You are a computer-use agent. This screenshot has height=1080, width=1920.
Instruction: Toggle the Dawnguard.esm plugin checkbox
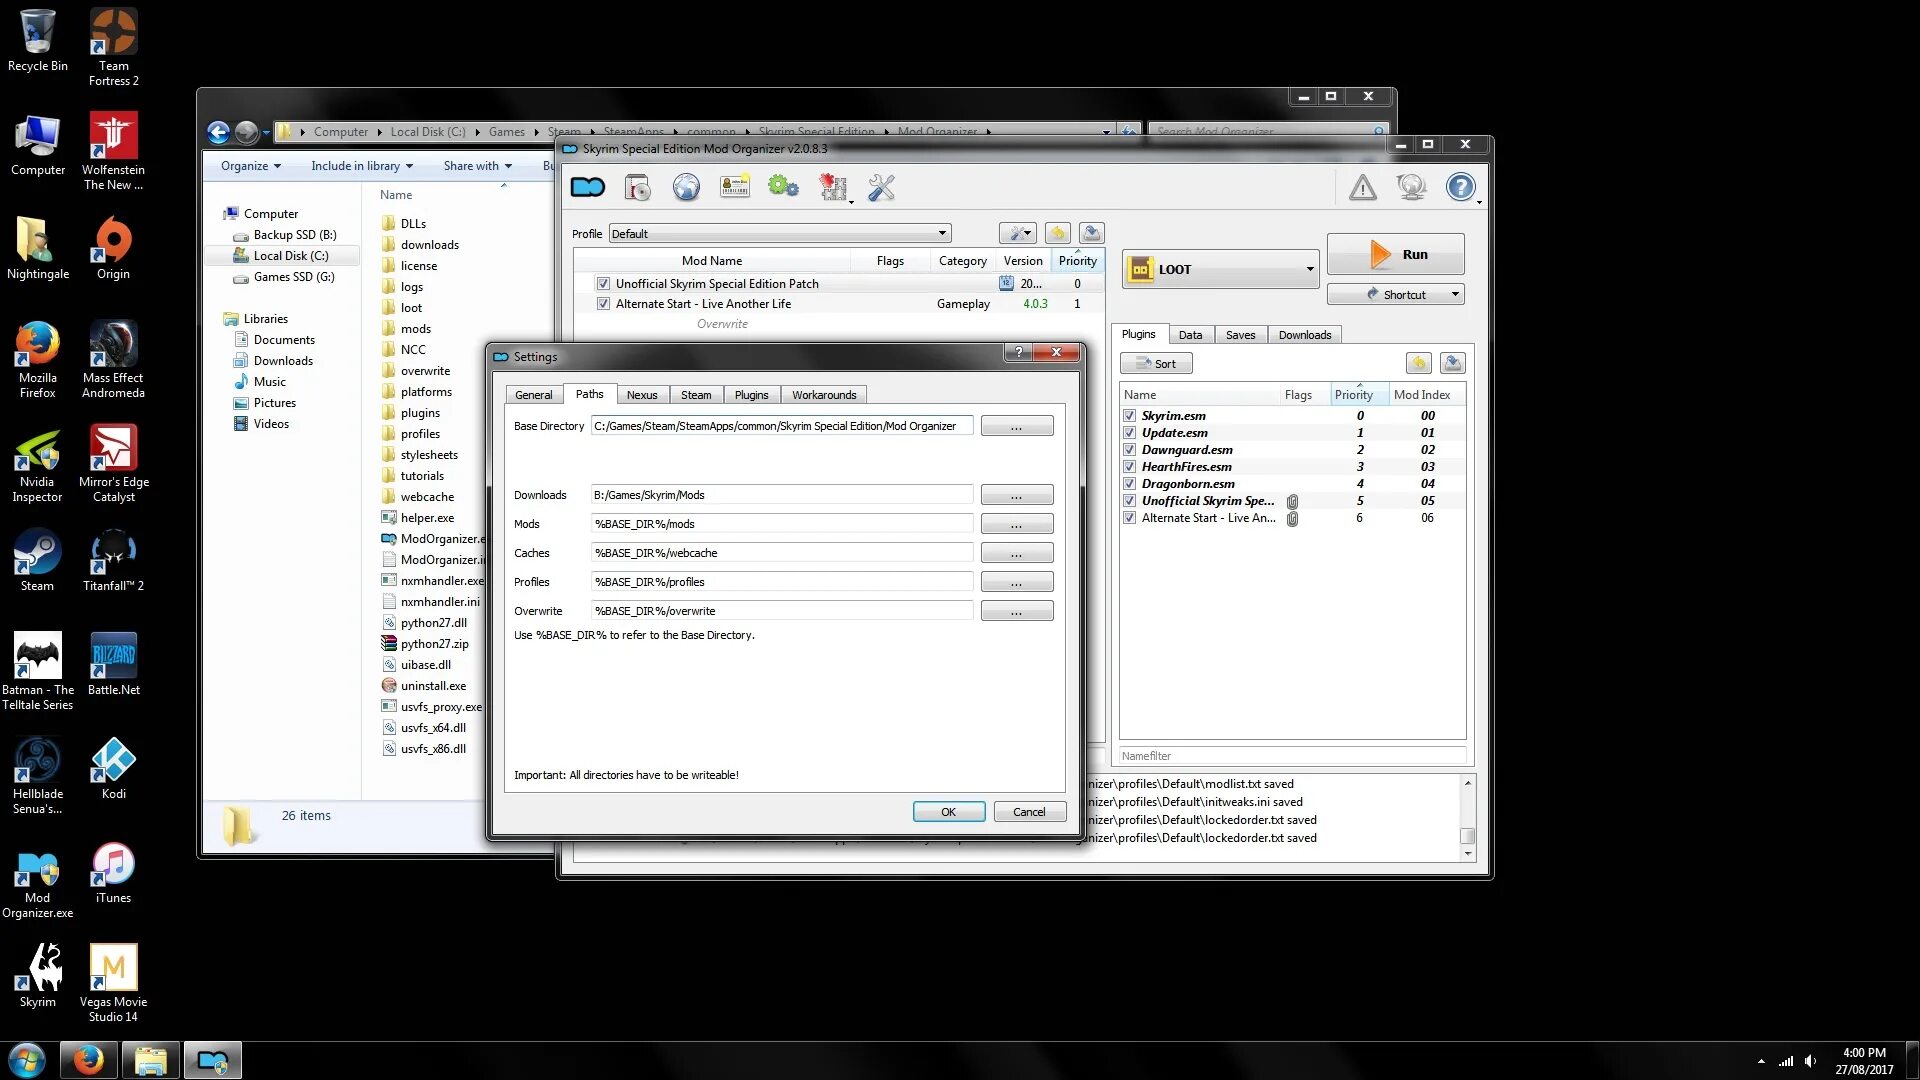pos(1129,450)
